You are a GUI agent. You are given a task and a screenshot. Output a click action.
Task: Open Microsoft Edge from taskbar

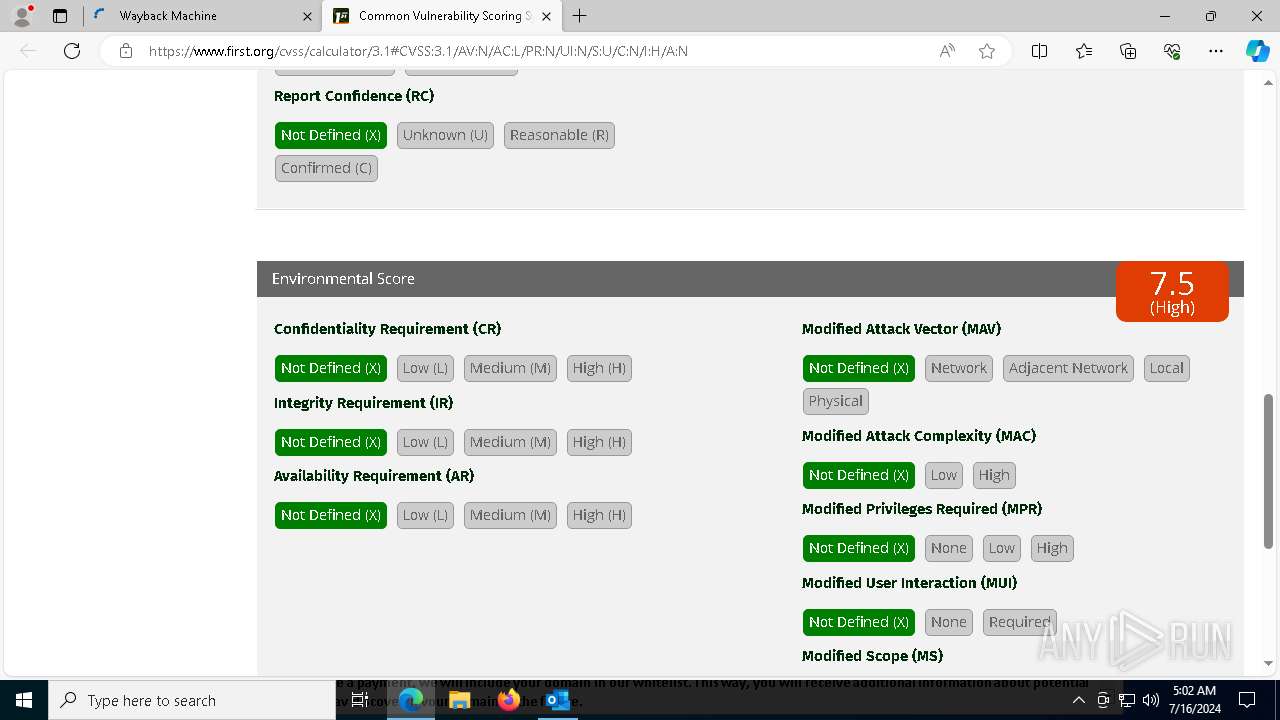coord(411,700)
